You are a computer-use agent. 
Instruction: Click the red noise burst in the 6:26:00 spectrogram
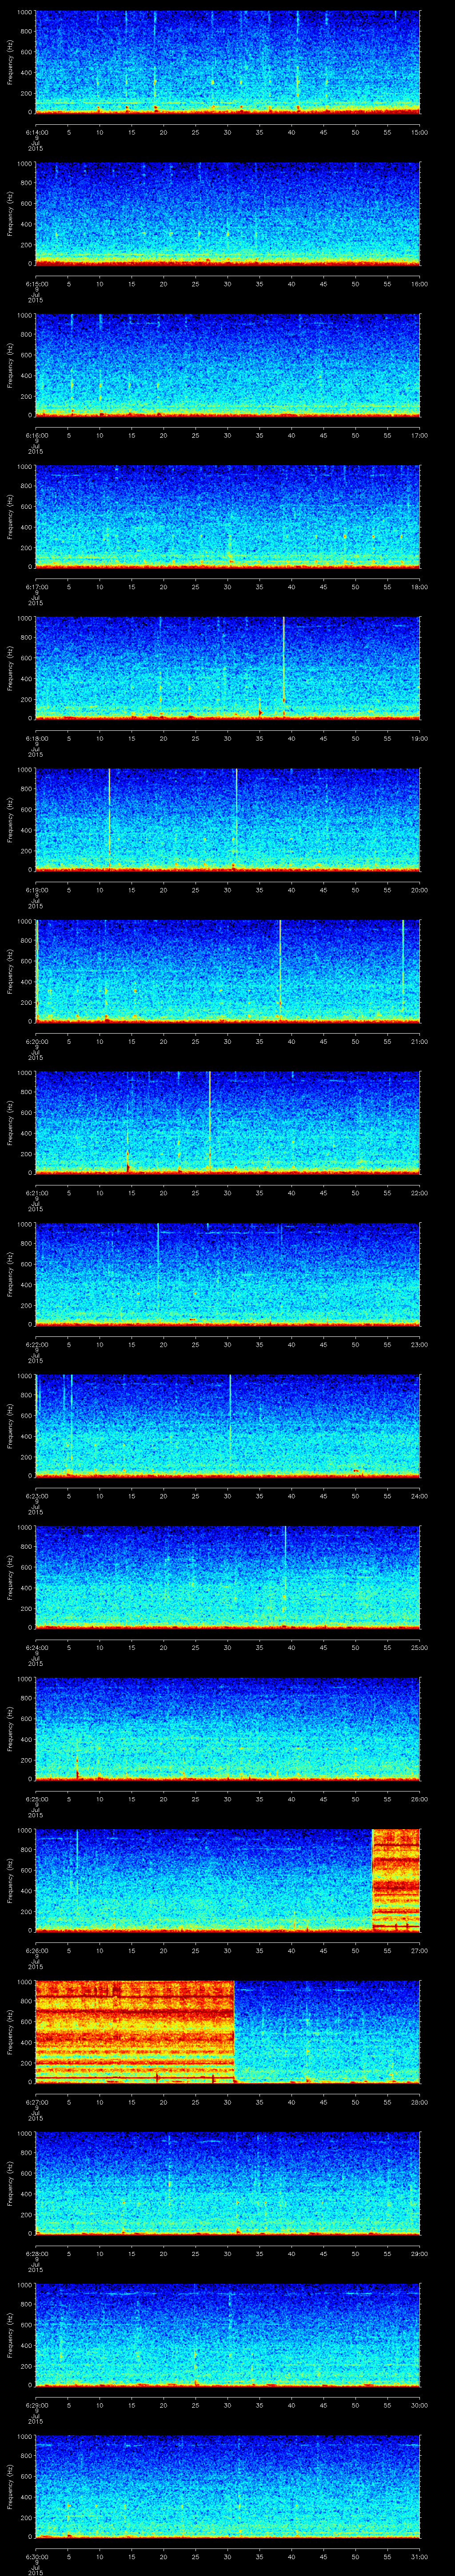point(396,1880)
